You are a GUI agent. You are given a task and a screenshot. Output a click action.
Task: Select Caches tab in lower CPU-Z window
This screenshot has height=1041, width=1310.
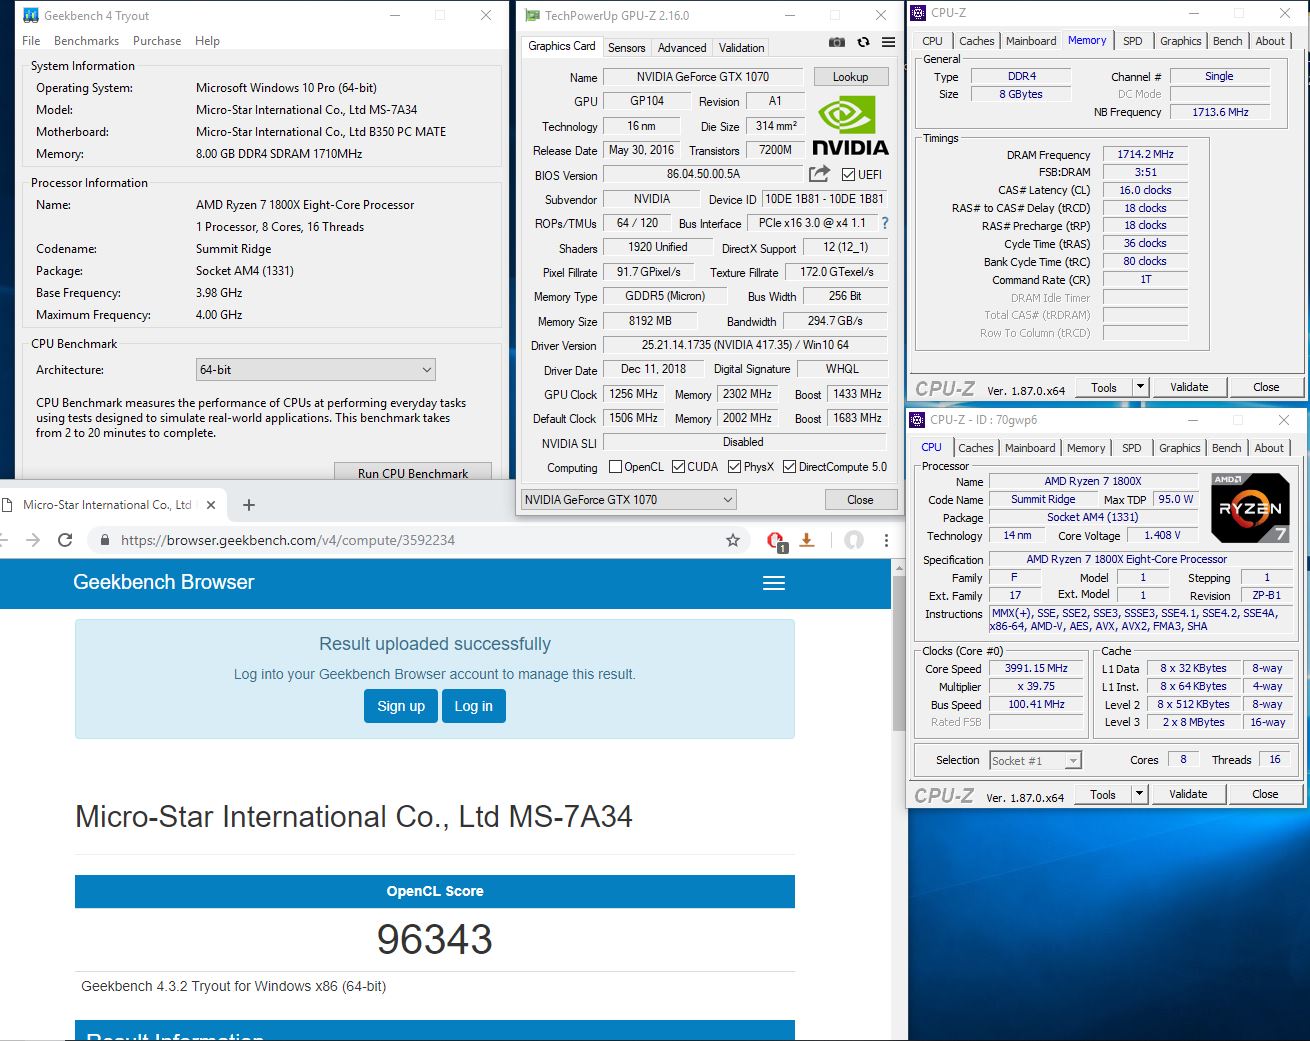976,448
